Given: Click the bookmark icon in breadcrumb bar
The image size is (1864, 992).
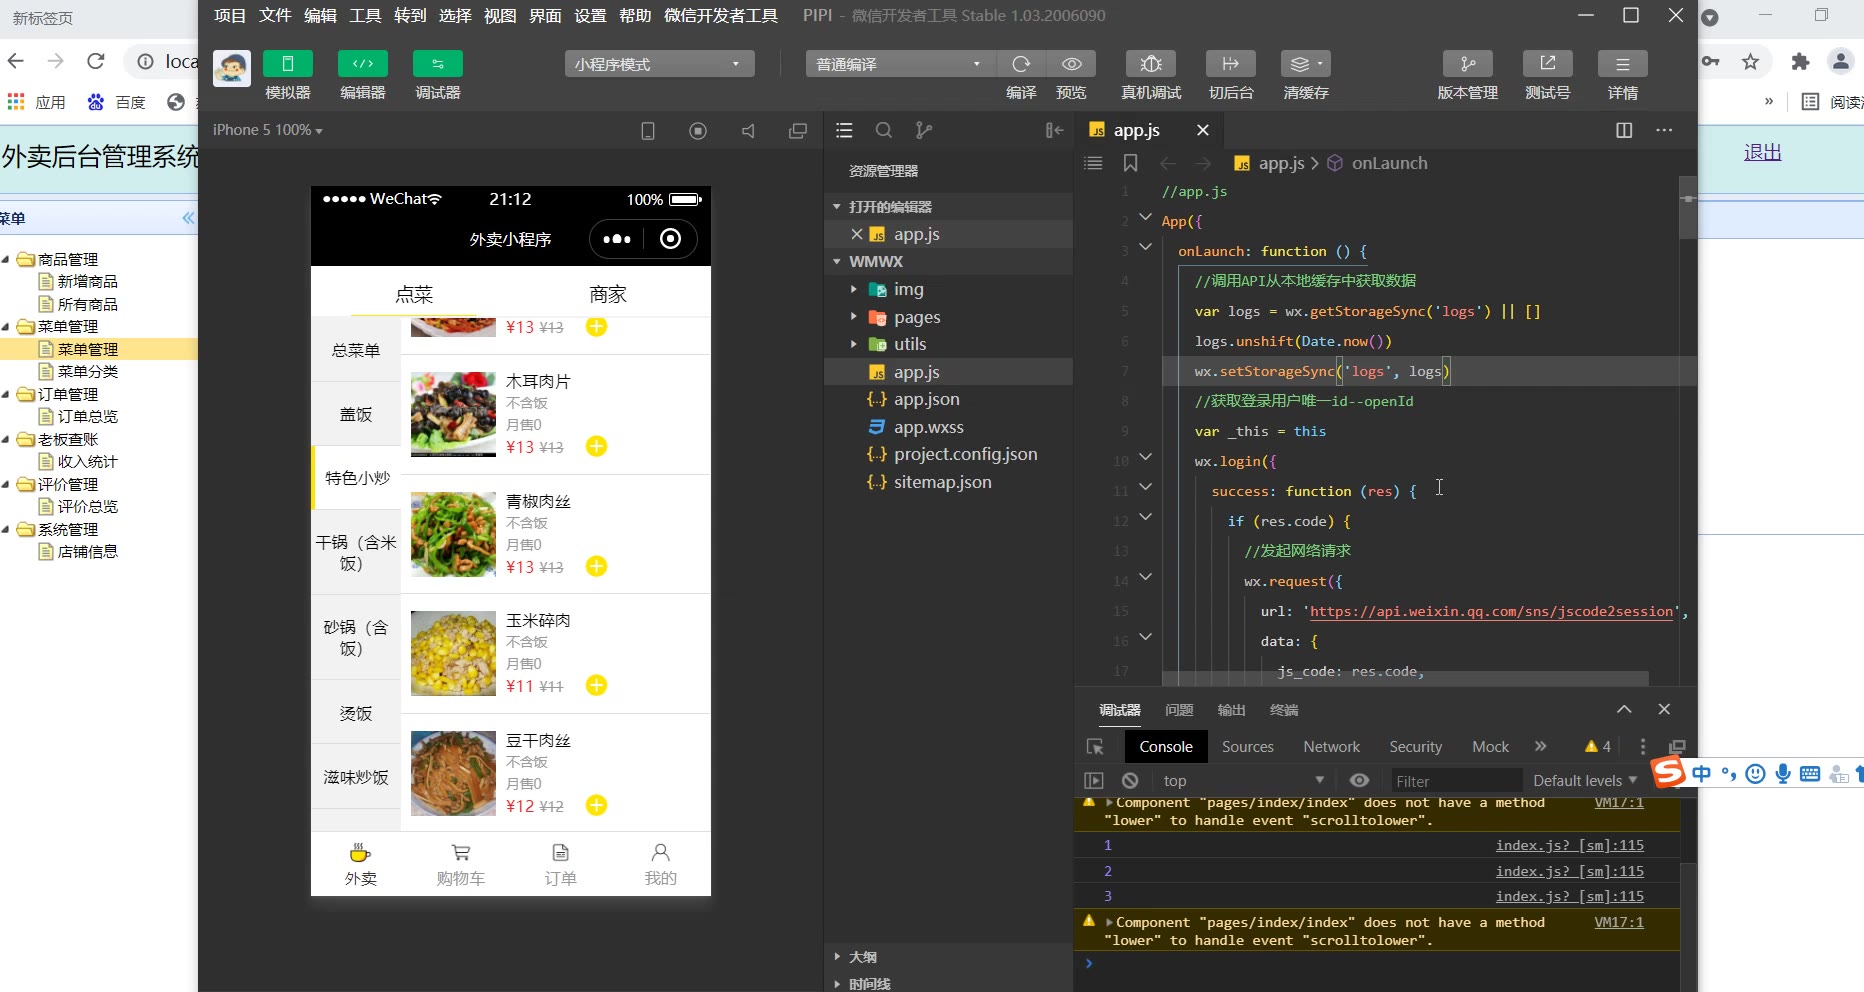Looking at the screenshot, I should tap(1131, 163).
